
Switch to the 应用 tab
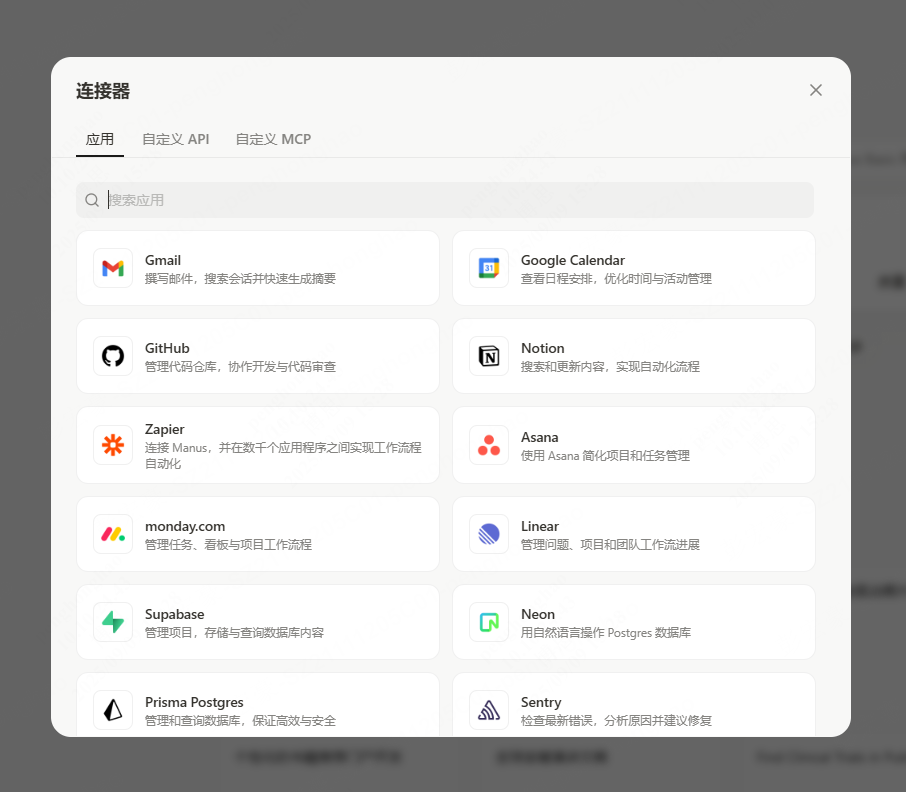[100, 139]
